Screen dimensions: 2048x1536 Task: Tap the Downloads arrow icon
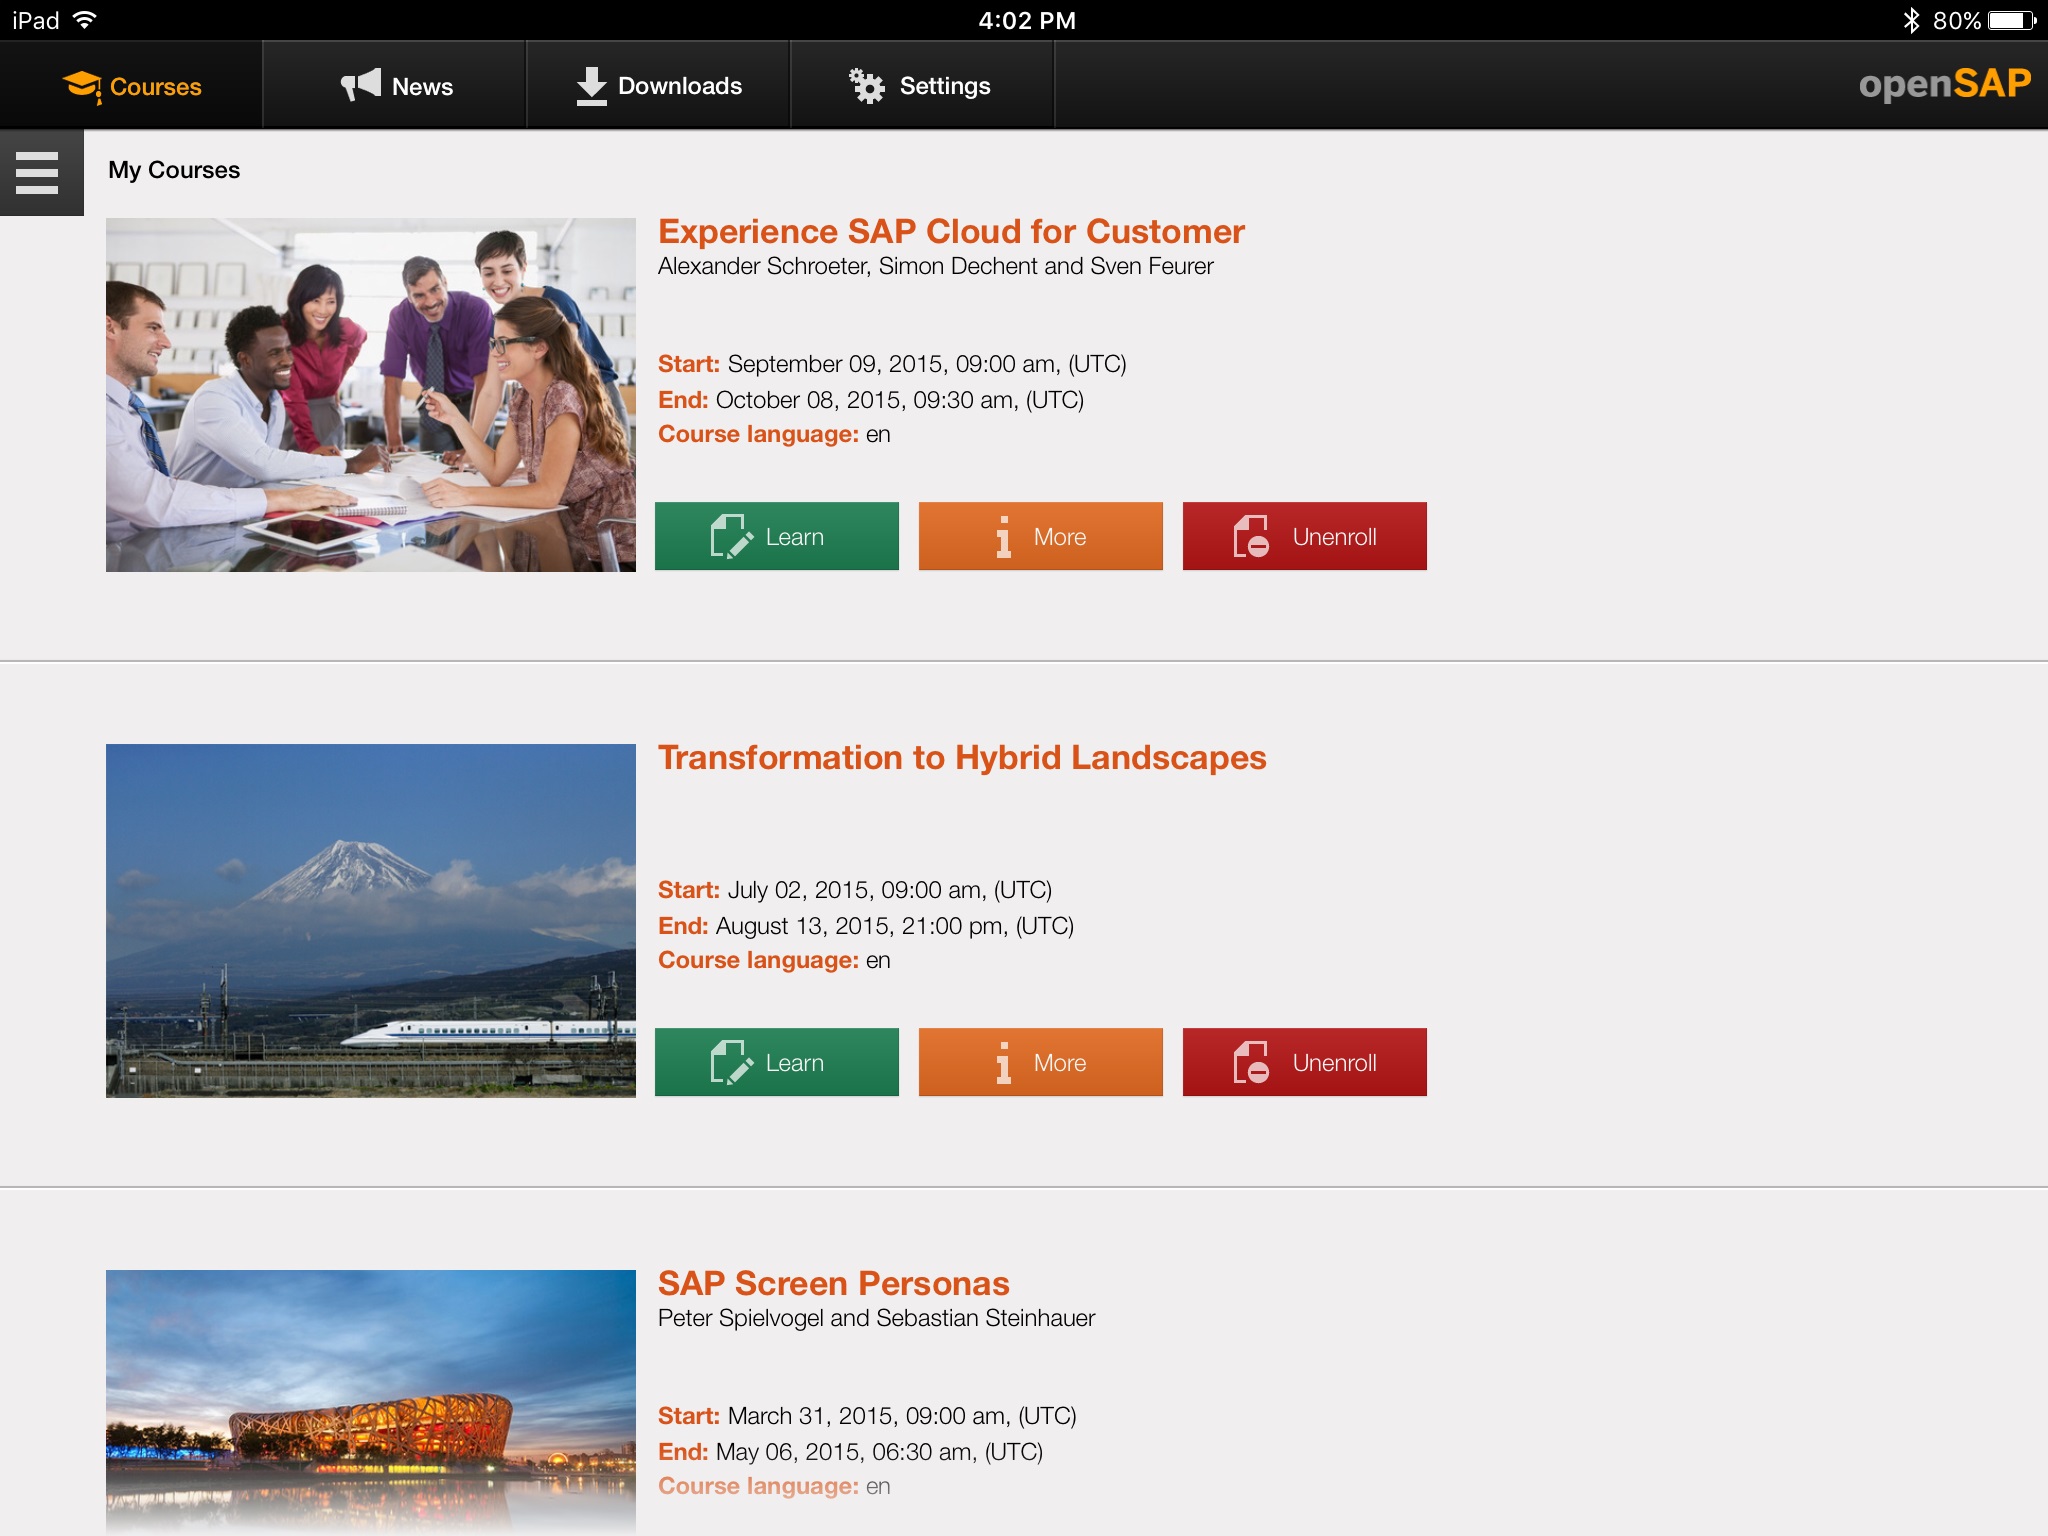[592, 86]
